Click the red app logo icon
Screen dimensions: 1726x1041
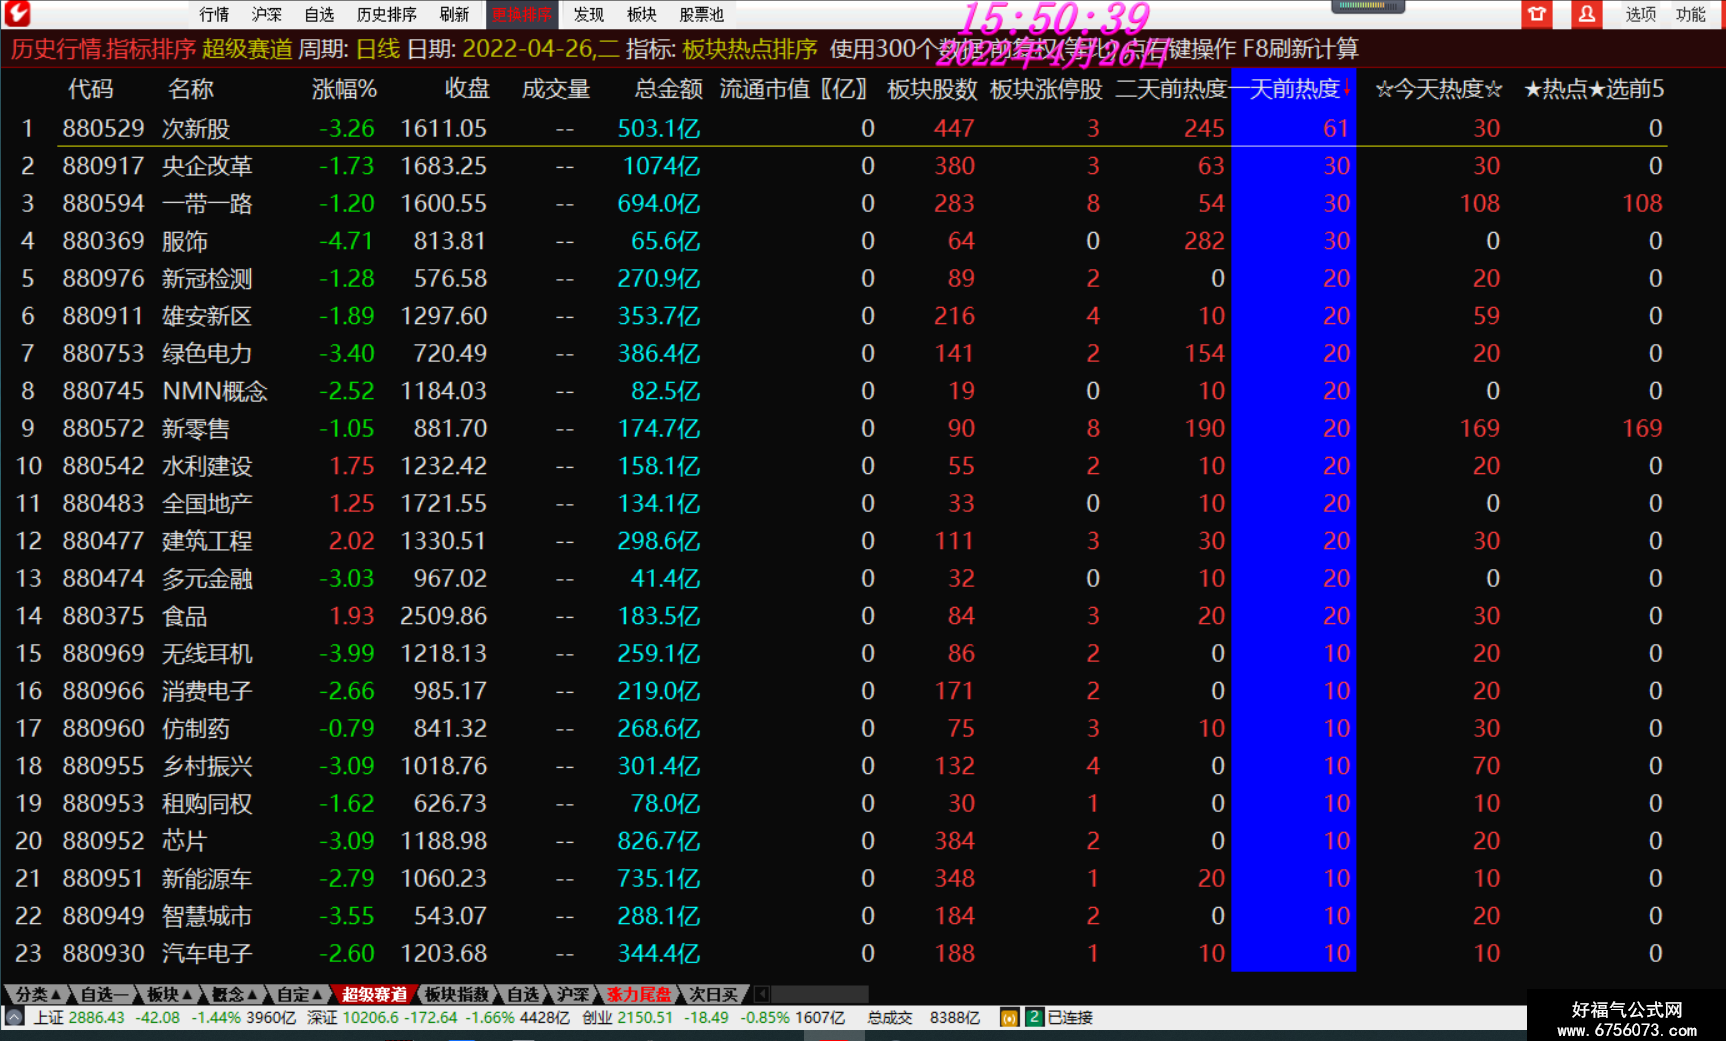[17, 13]
